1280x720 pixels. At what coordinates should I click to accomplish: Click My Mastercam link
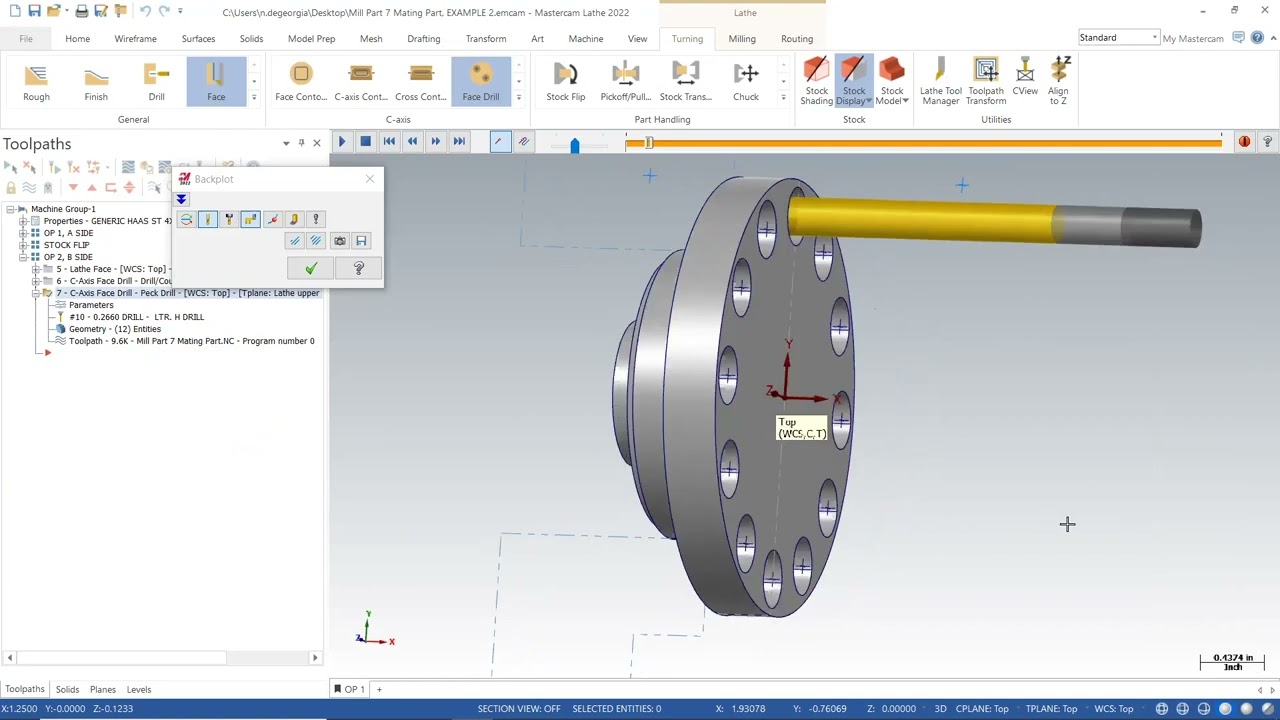[x=1193, y=39]
